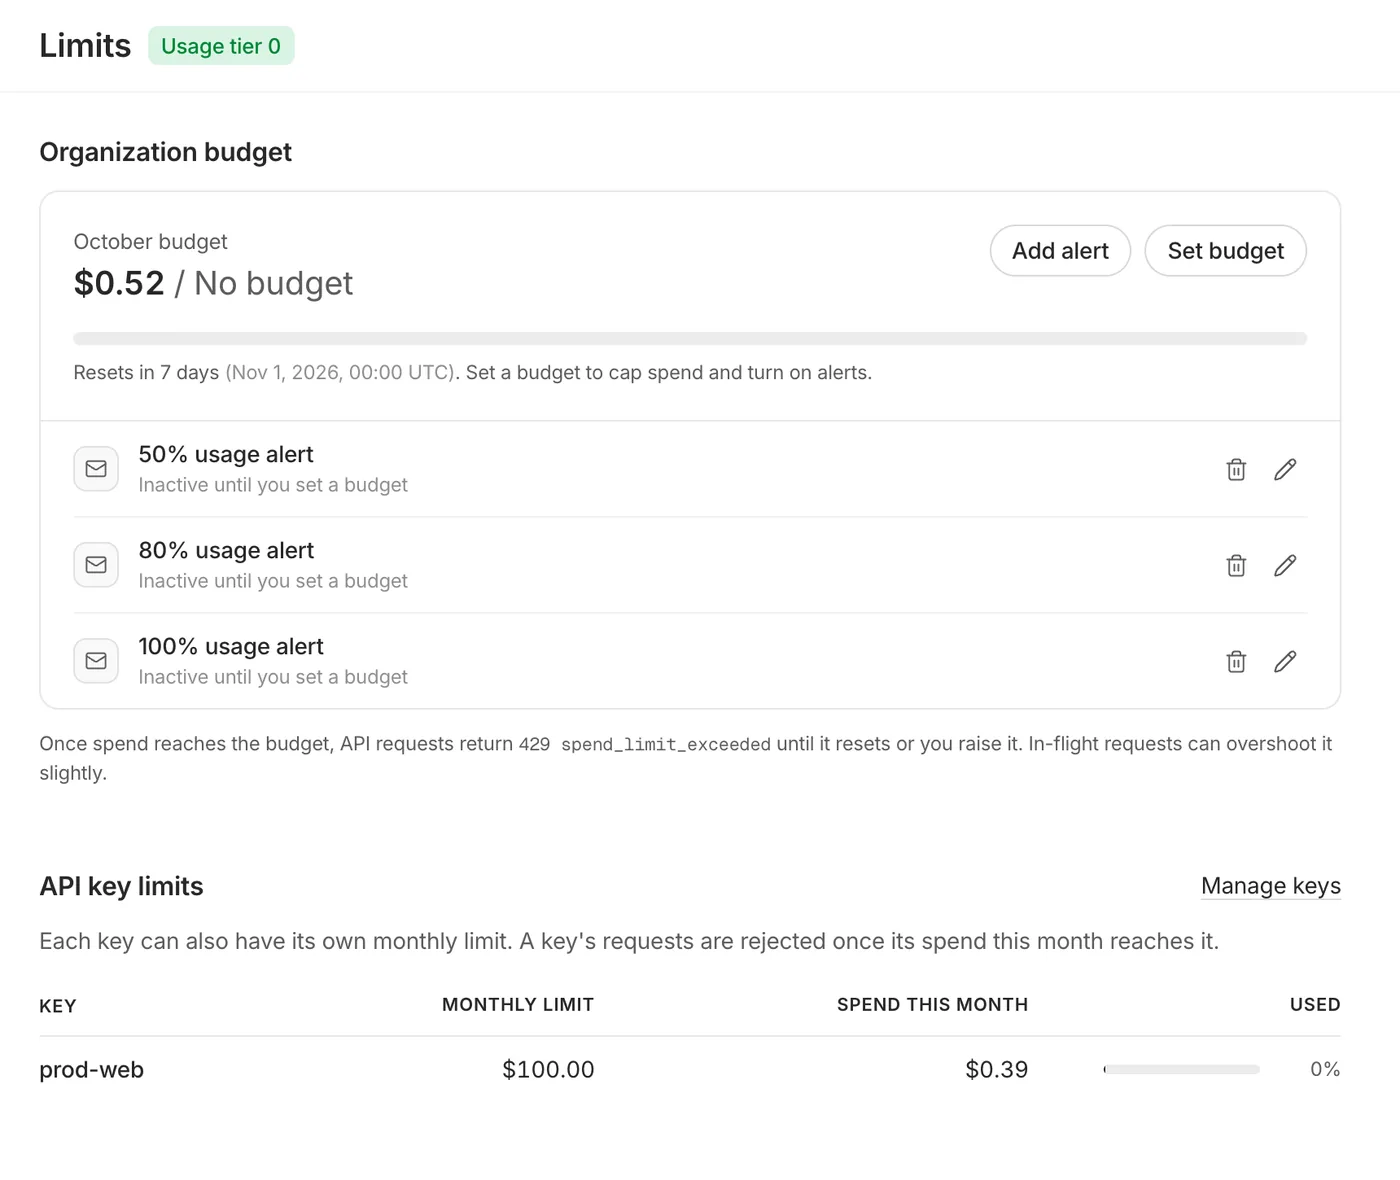Follow the Manage keys link
This screenshot has height=1180, width=1400.
coord(1271,886)
